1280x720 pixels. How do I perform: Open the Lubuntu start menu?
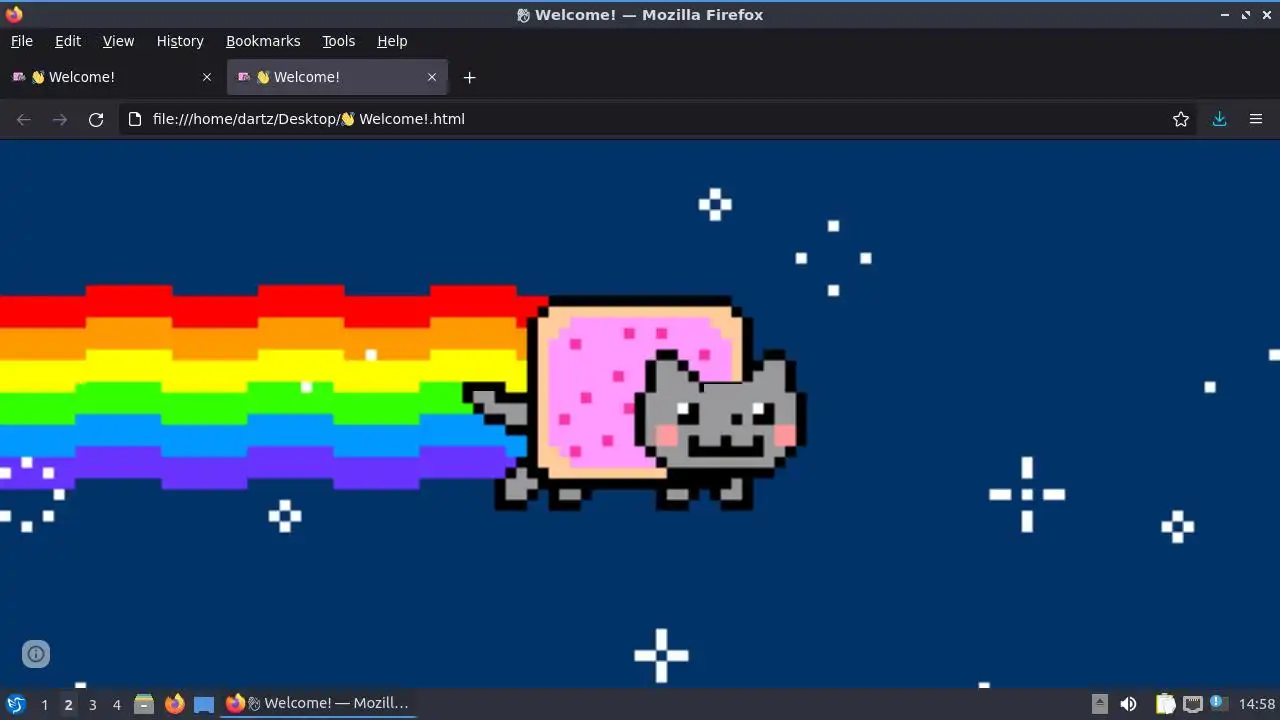pyautogui.click(x=15, y=704)
